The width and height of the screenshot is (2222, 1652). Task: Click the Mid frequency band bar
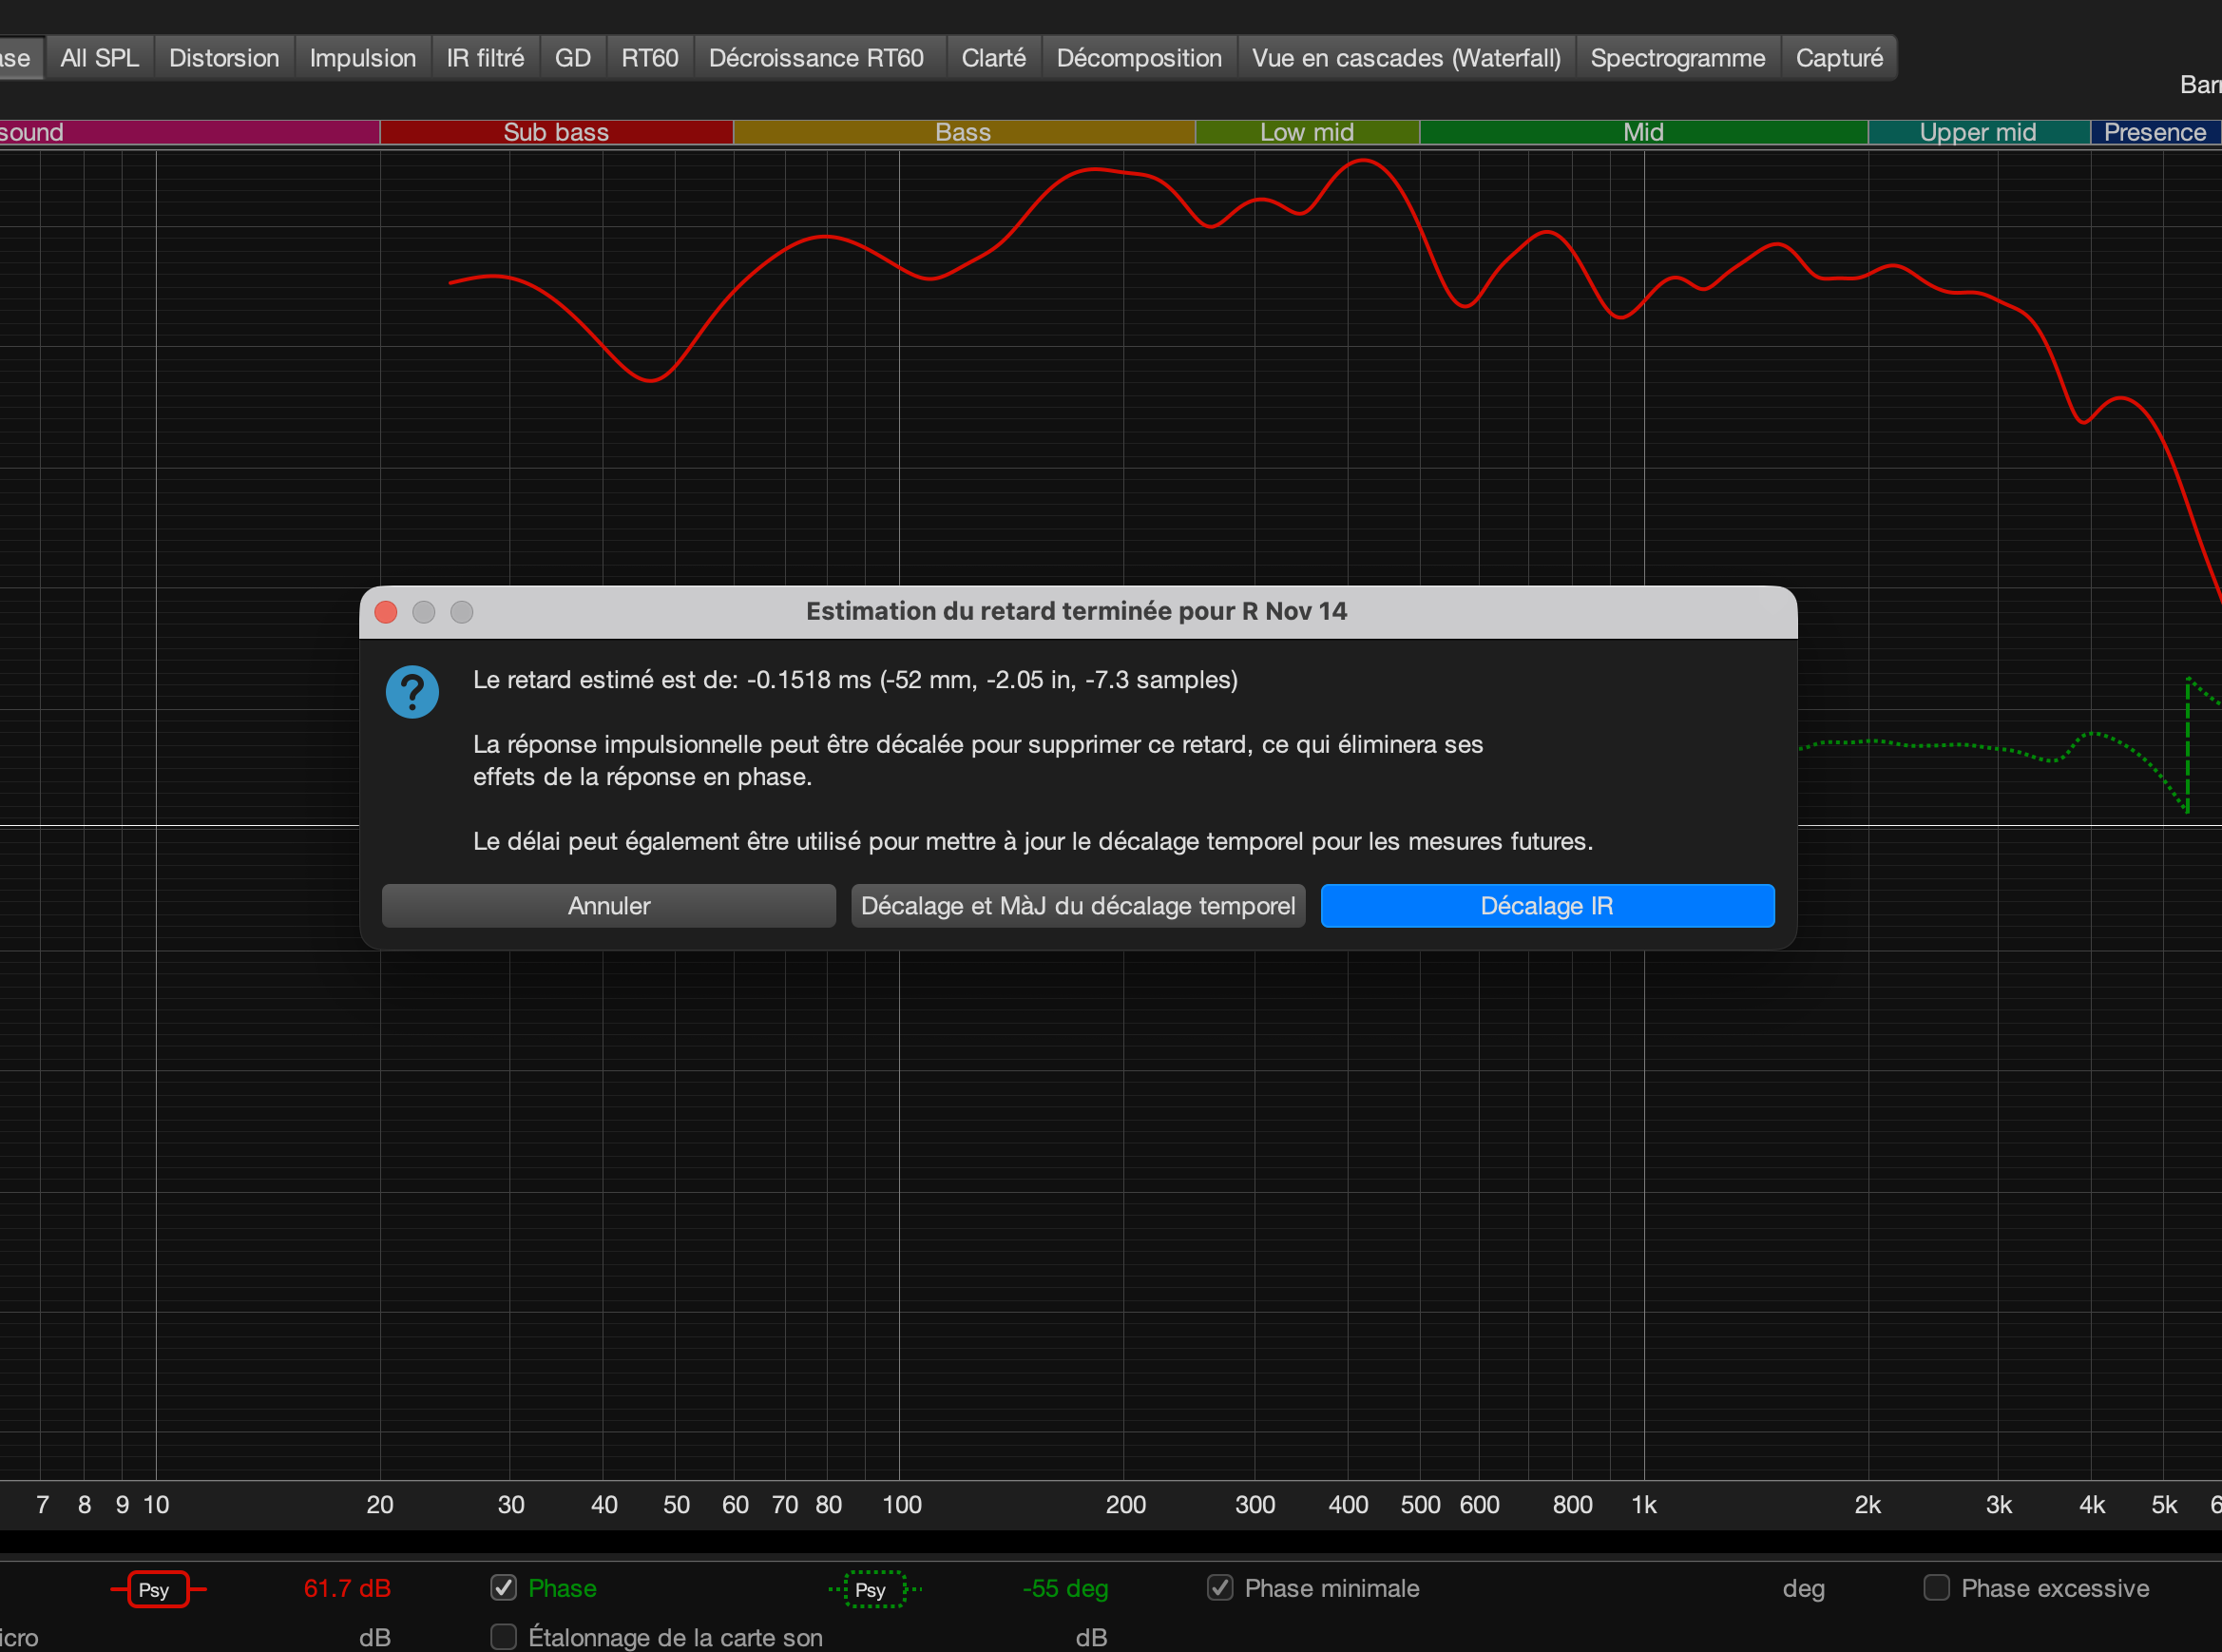click(x=1643, y=132)
